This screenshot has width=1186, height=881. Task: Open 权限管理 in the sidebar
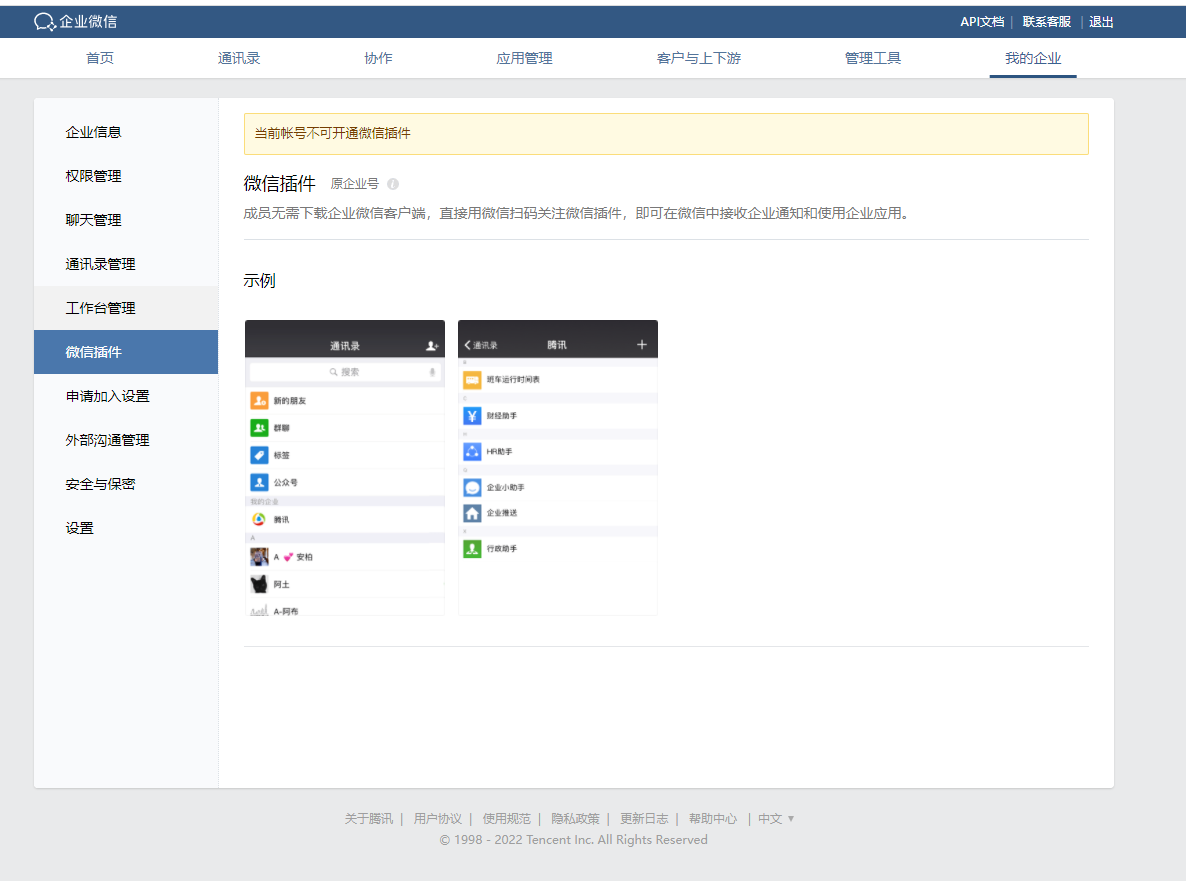coord(126,176)
